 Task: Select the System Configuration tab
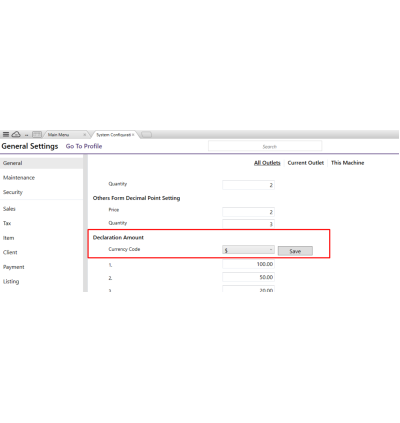click(x=113, y=135)
